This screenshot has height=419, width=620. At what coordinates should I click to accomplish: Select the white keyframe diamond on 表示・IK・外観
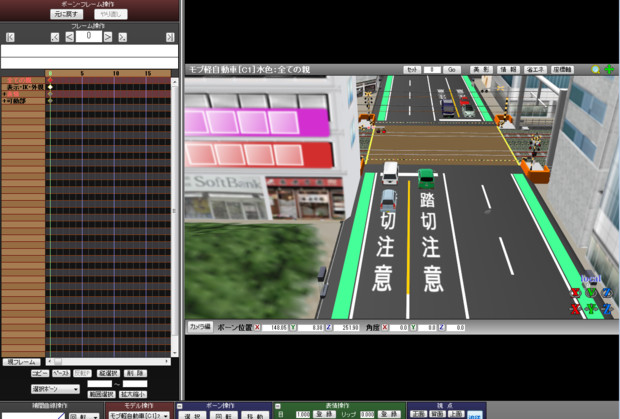(x=50, y=87)
